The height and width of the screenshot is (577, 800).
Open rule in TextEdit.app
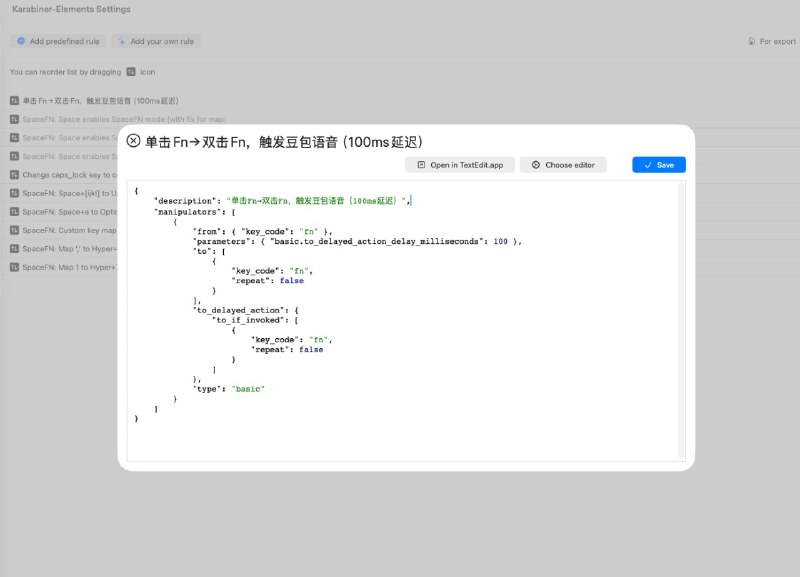460,165
